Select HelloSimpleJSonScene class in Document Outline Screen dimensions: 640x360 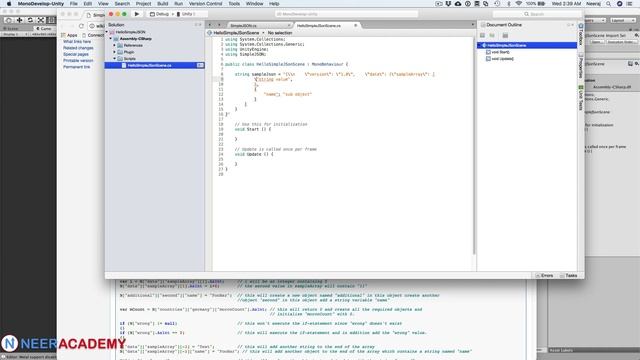(x=527, y=45)
